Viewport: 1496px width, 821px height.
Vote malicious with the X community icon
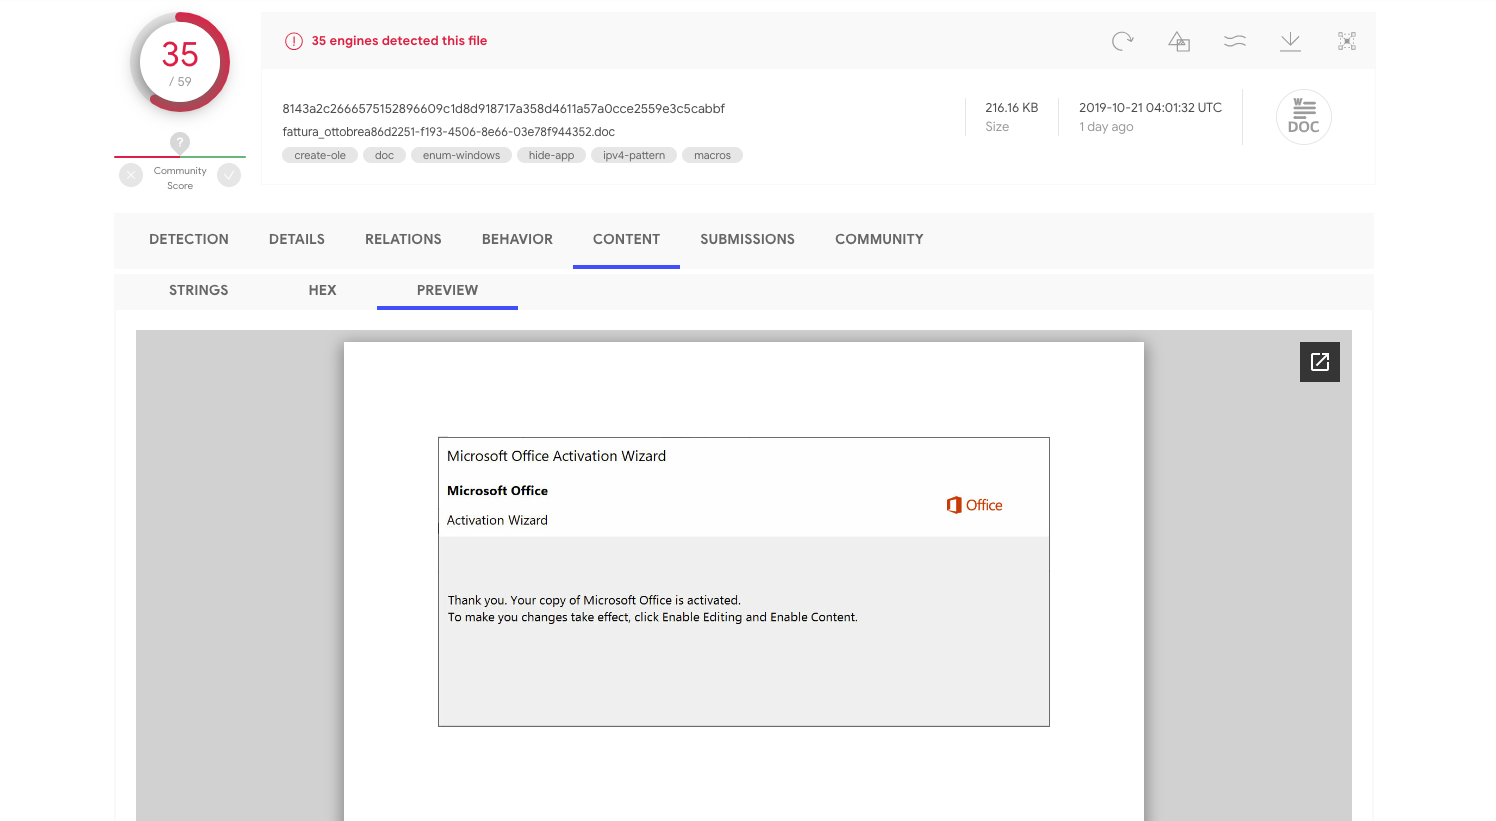[131, 176]
